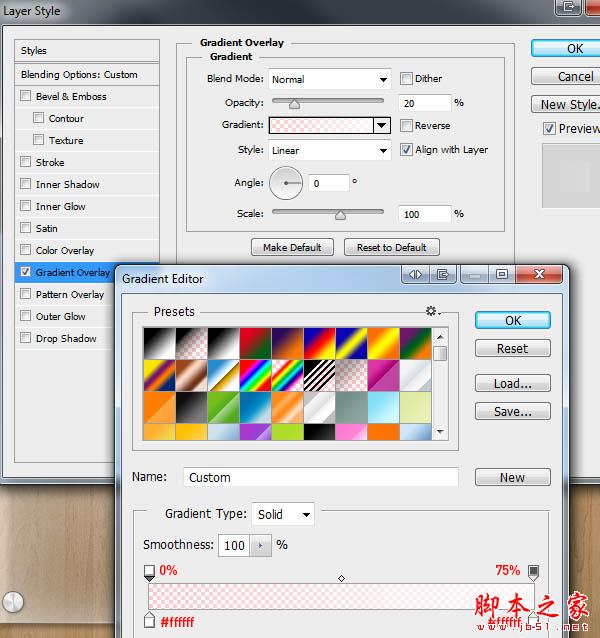Open the Style Linear dropdown

329,151
